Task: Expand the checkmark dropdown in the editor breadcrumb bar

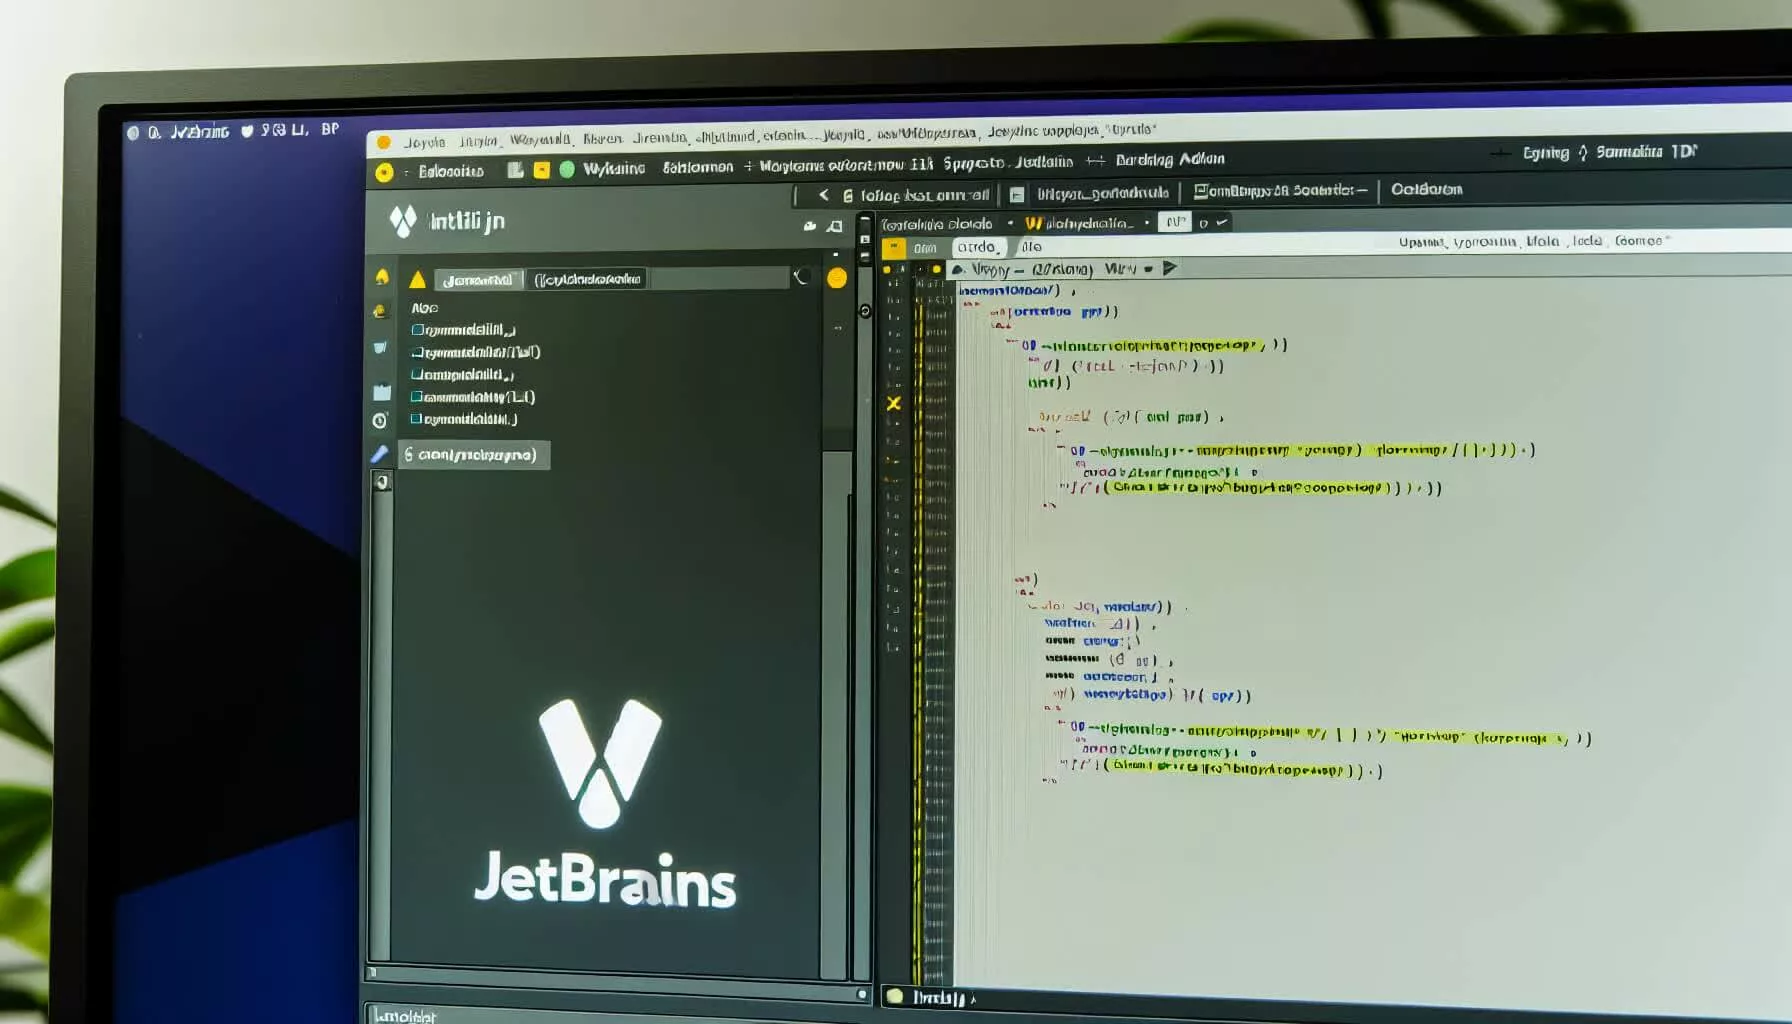Action: pos(1221,222)
